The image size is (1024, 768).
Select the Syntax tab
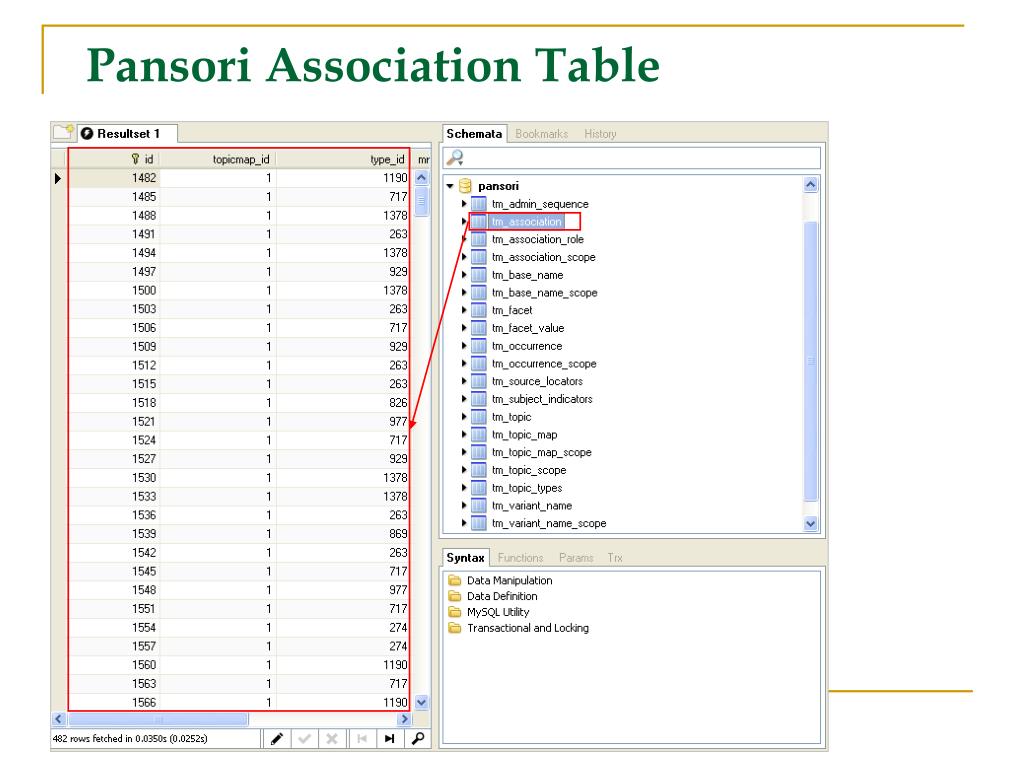(x=466, y=558)
